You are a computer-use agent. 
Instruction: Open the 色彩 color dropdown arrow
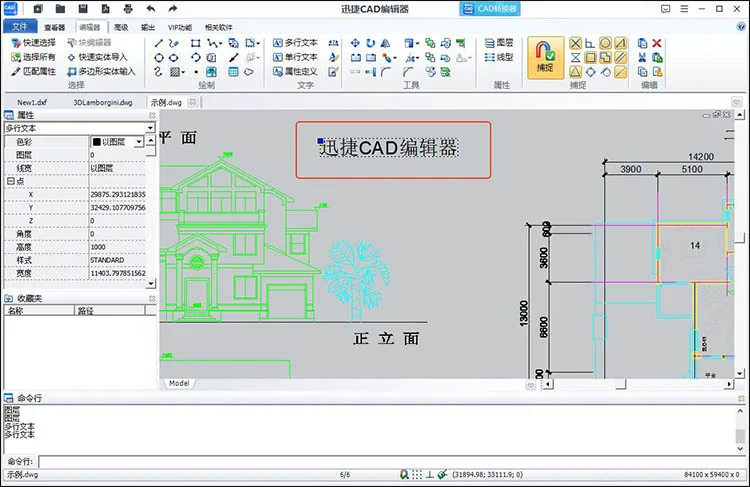click(x=139, y=142)
